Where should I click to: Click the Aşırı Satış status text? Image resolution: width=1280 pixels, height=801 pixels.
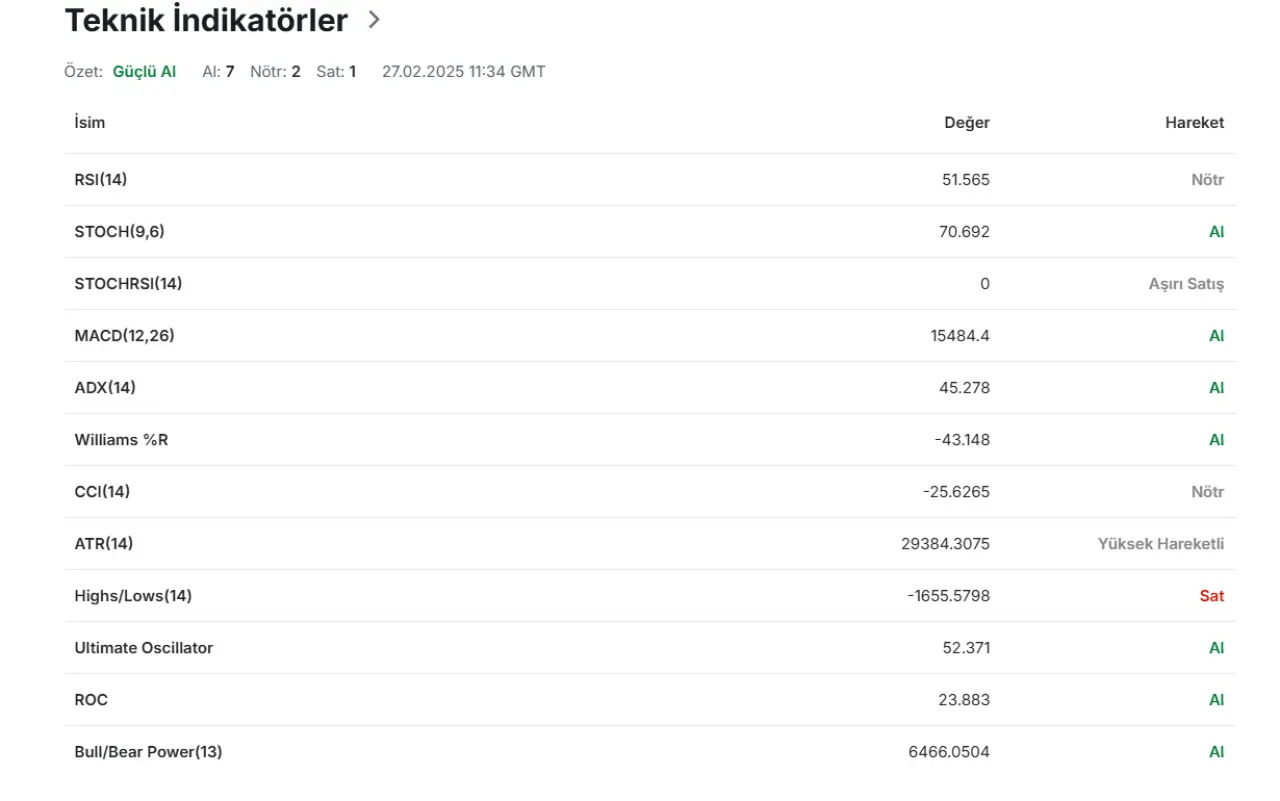(x=1185, y=284)
